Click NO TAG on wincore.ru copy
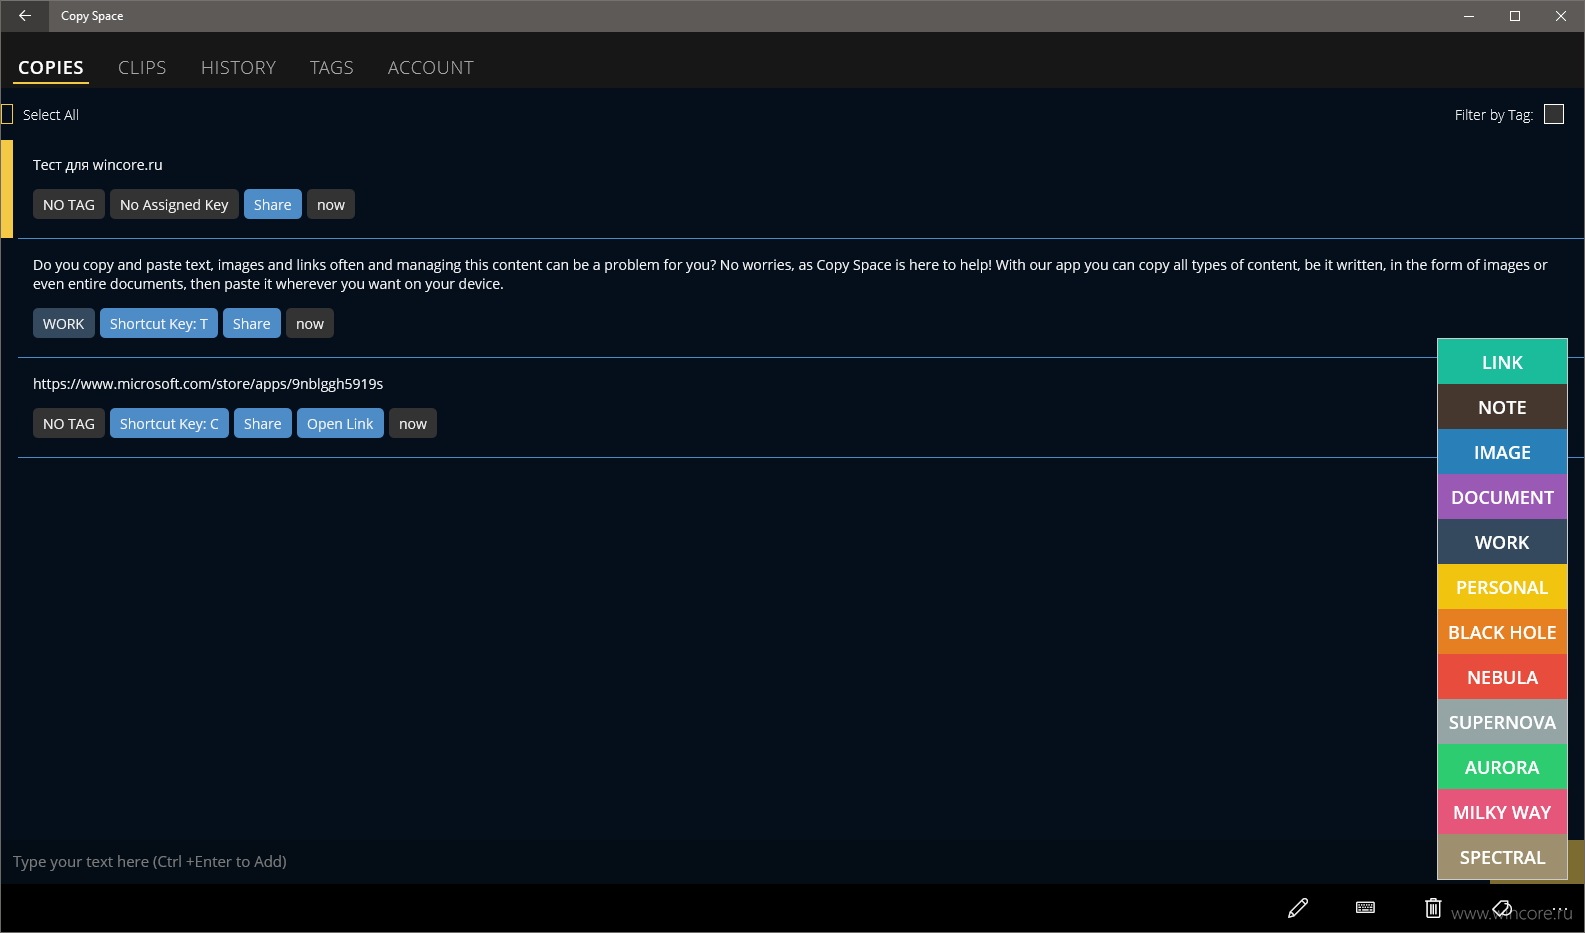The width and height of the screenshot is (1585, 933). (x=69, y=204)
